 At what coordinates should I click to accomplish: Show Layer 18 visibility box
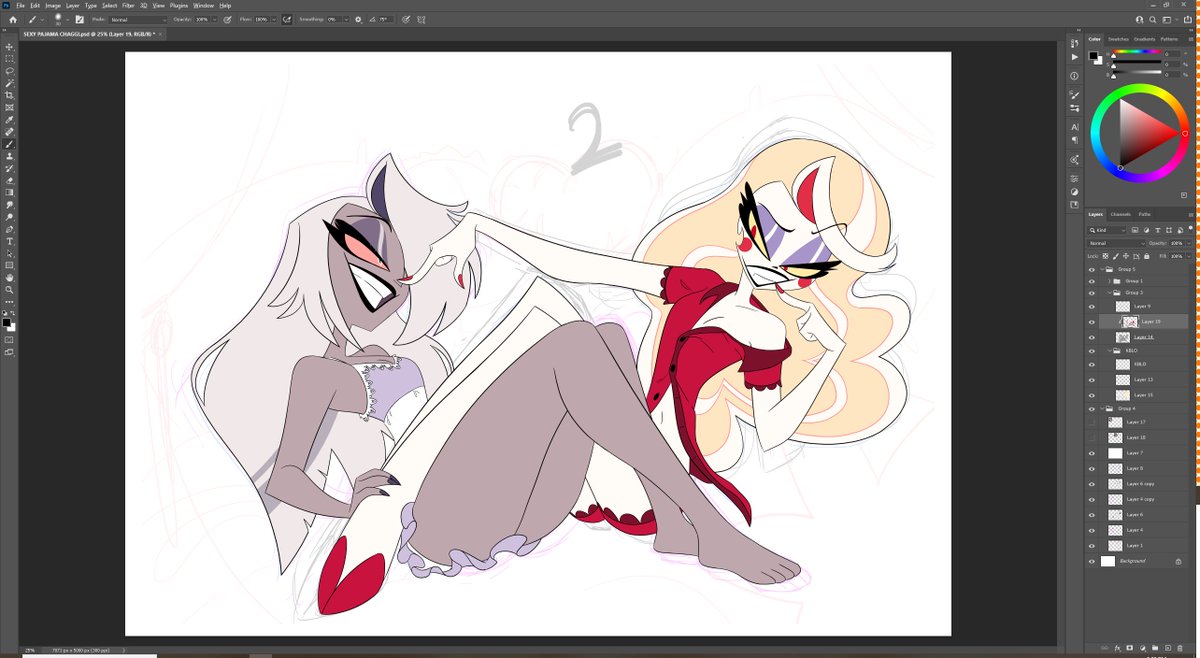(x=1092, y=437)
